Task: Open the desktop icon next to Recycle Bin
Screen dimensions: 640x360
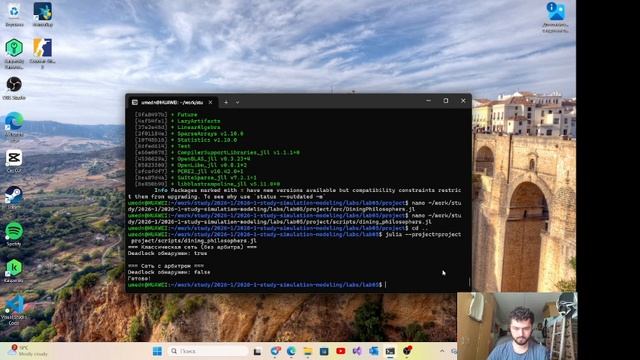Action: (42, 14)
